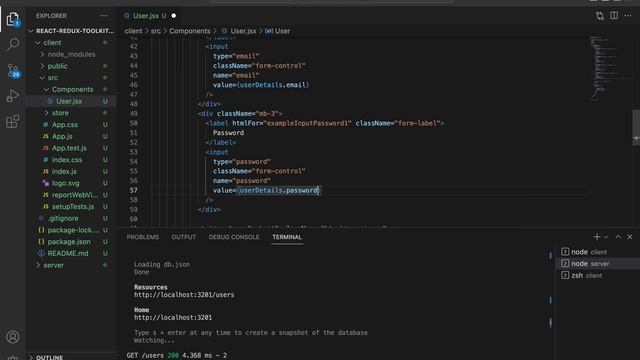Switch to the Output tab
The height and width of the screenshot is (360, 640).
(x=184, y=237)
